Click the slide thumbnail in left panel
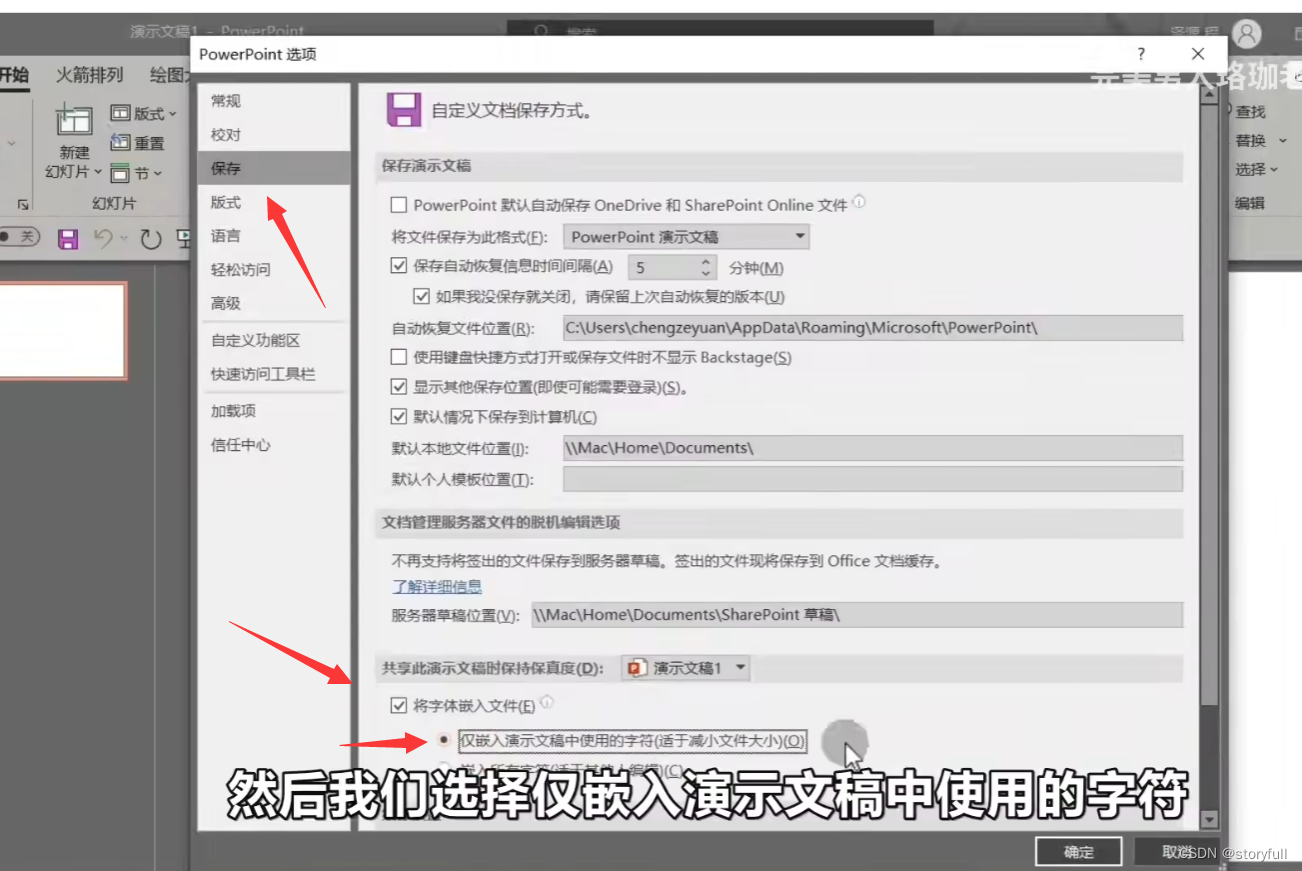The height and width of the screenshot is (871, 1302). [63, 331]
